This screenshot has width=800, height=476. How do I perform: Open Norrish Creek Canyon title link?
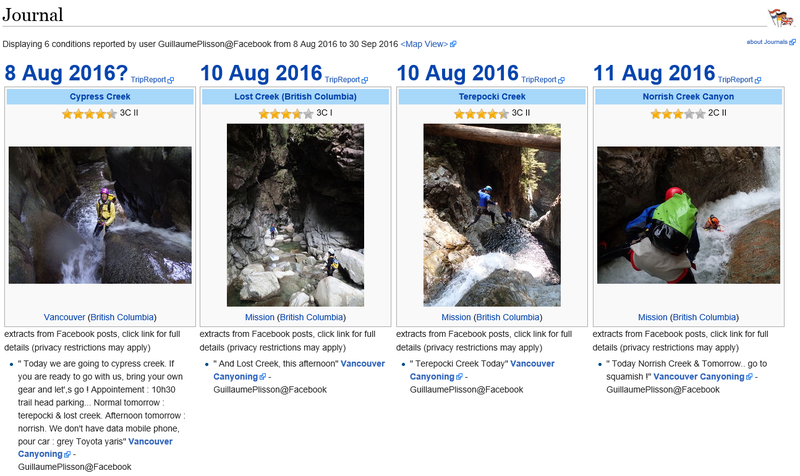click(x=688, y=96)
